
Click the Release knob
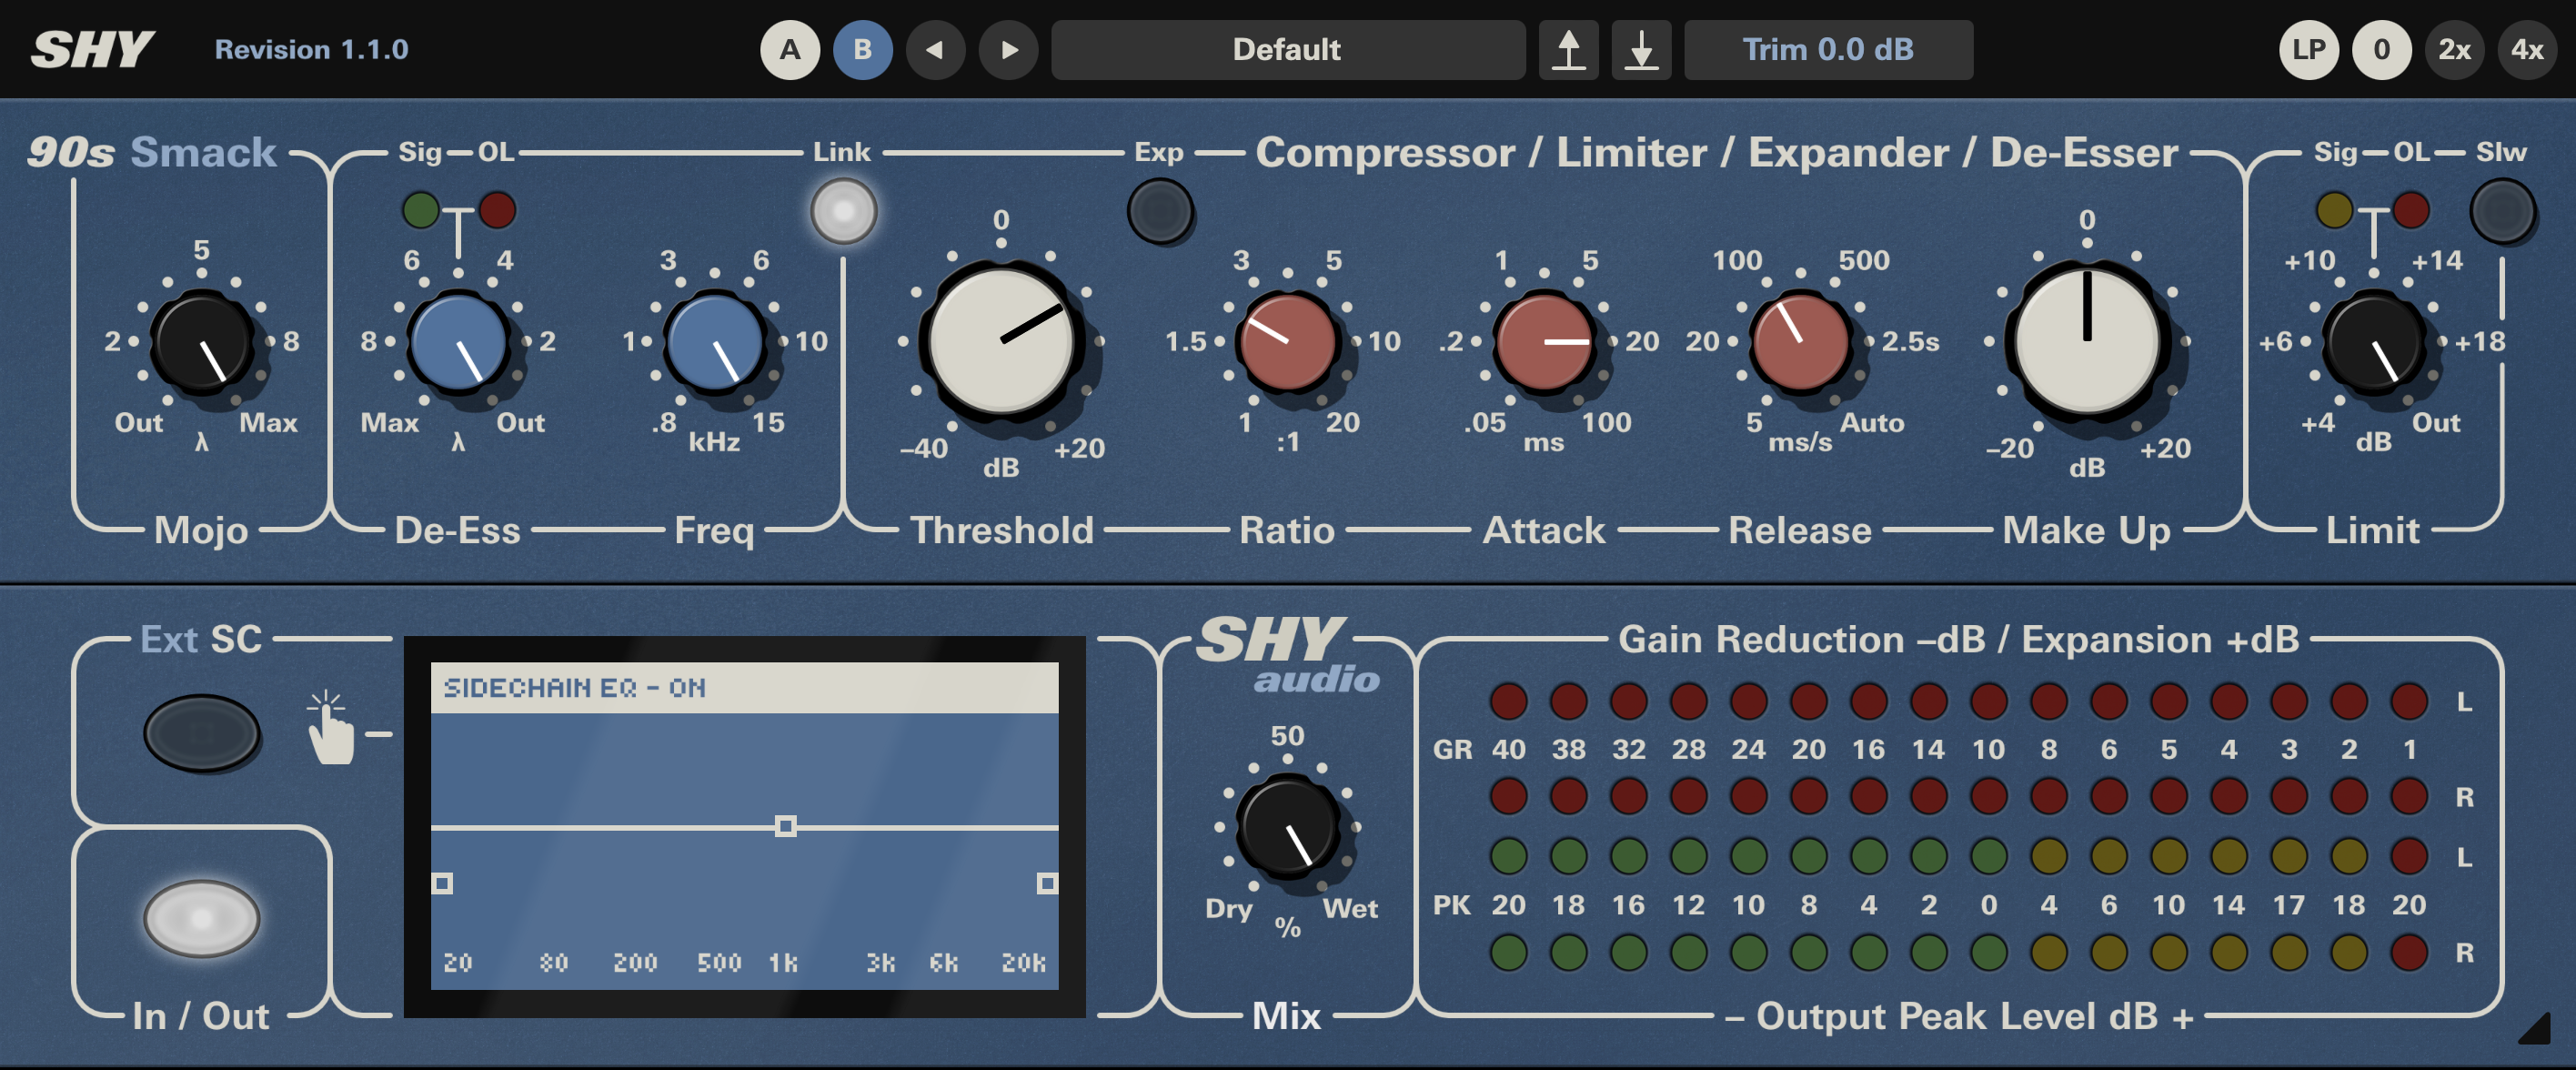1800,342
